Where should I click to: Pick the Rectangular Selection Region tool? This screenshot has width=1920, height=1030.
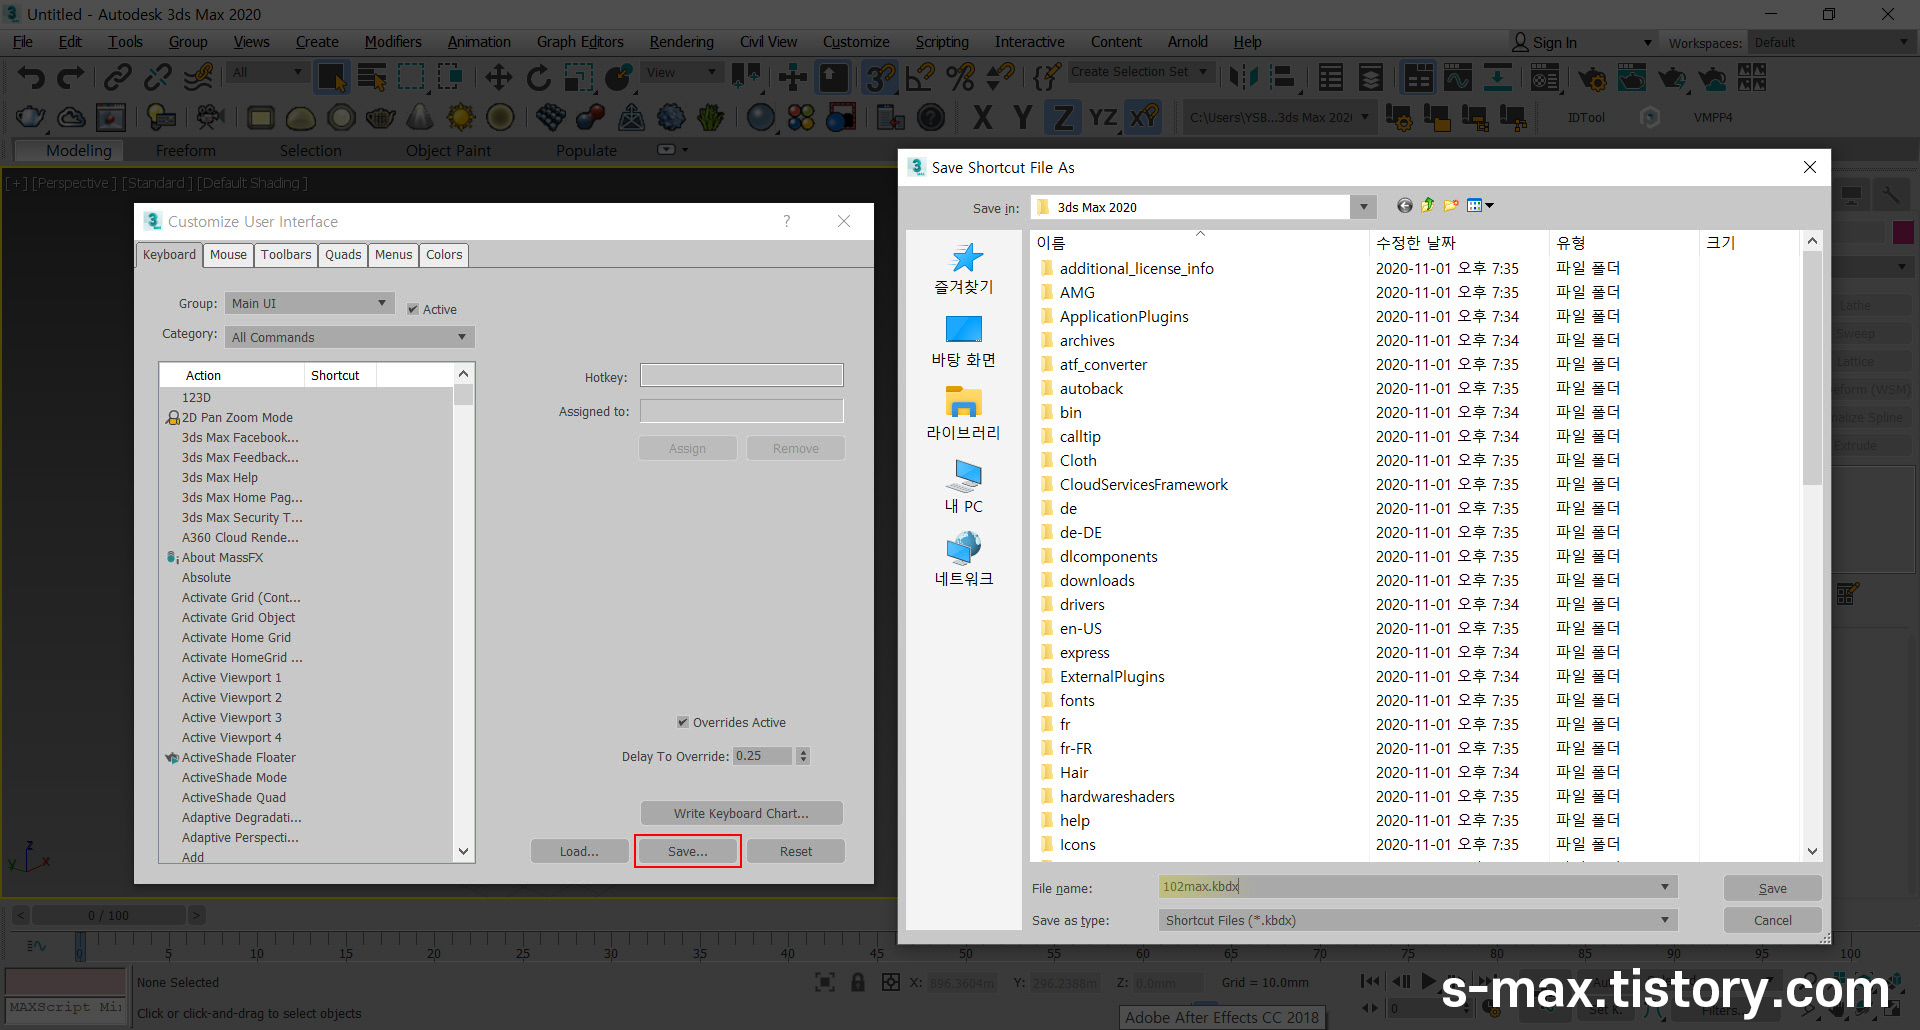pyautogui.click(x=411, y=77)
